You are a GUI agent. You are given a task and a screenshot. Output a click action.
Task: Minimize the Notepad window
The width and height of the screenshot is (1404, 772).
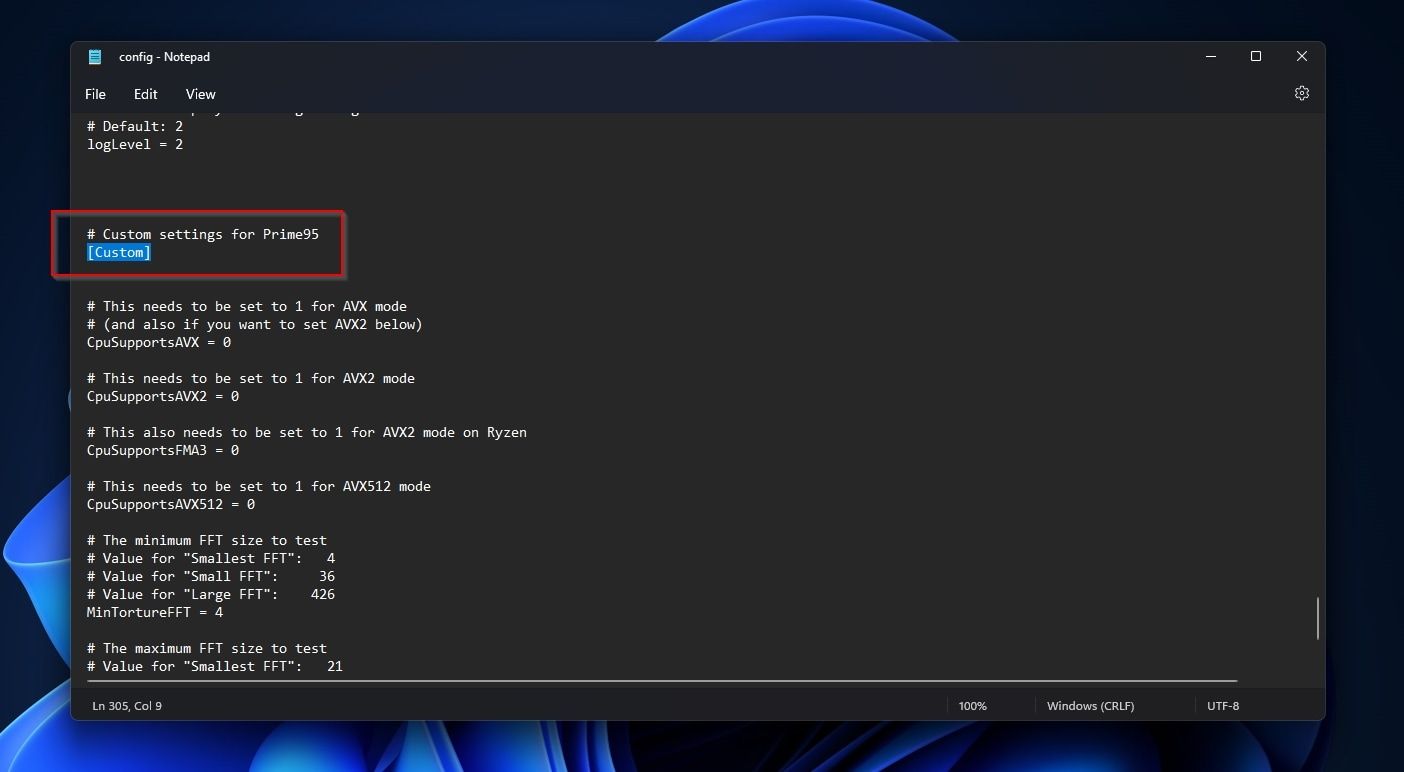(1210, 57)
